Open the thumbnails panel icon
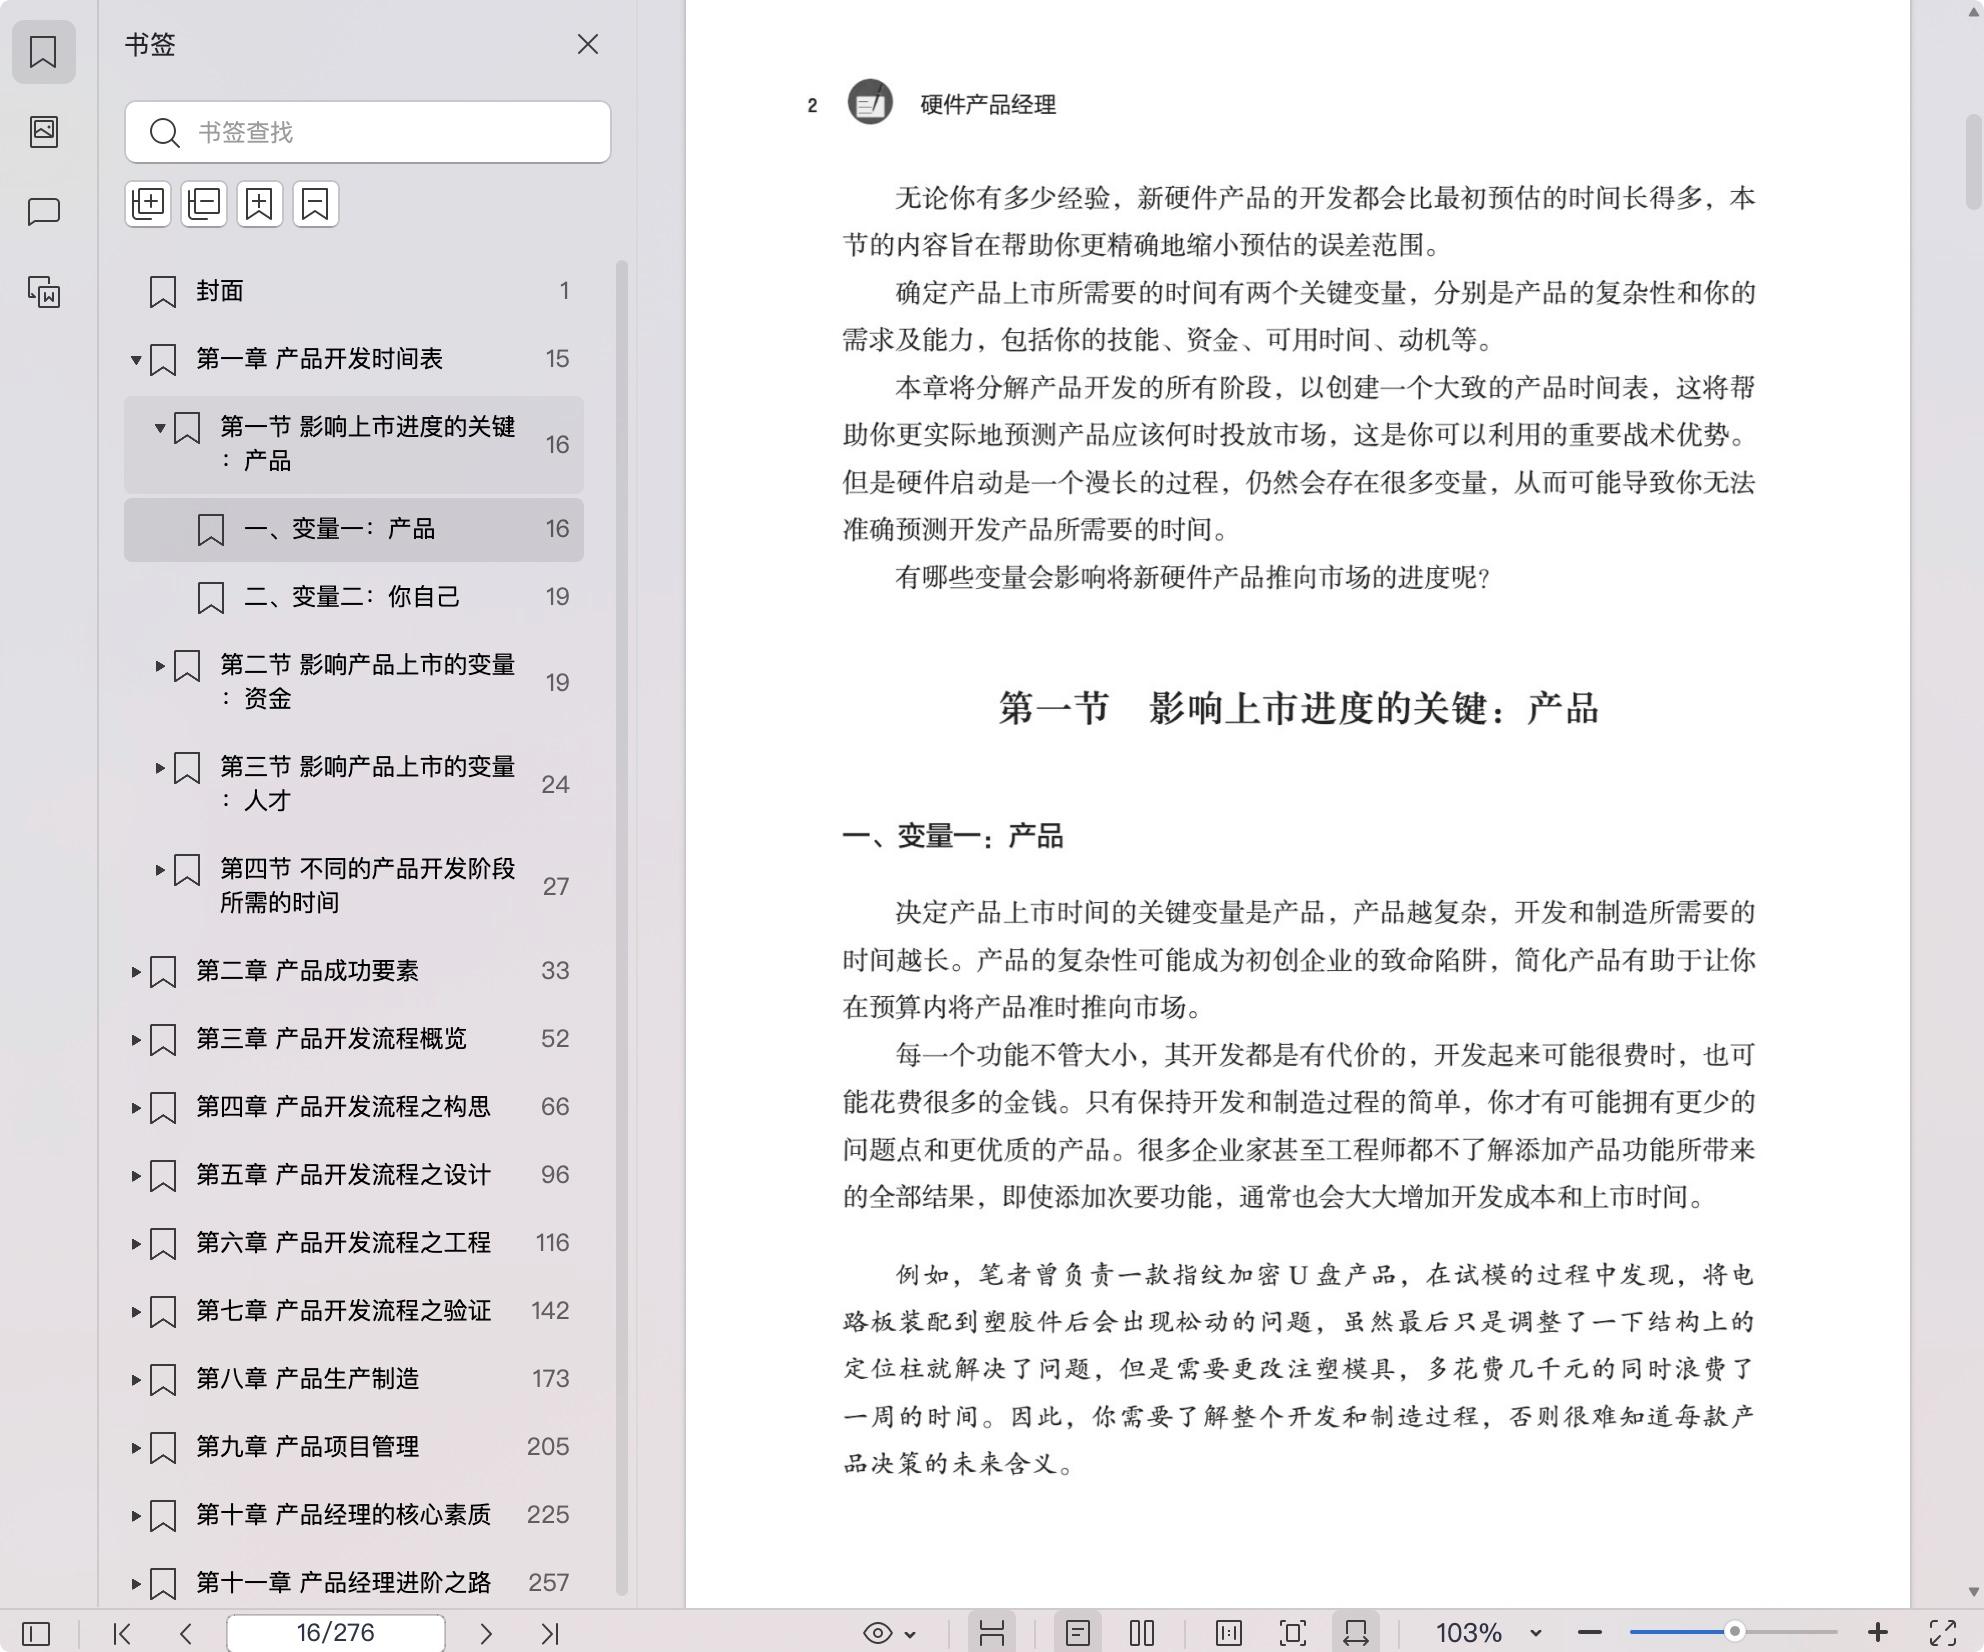The height and width of the screenshot is (1652, 1984). click(x=43, y=132)
